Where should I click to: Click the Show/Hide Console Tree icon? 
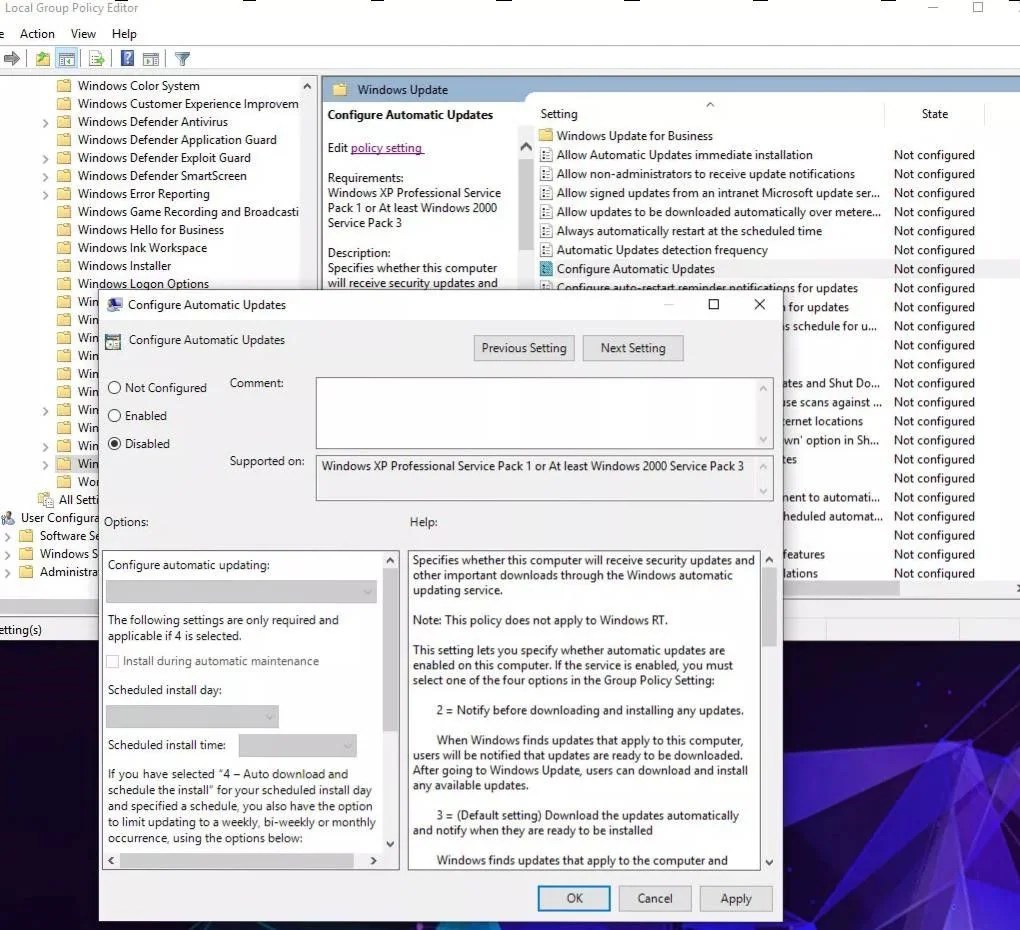pos(66,59)
